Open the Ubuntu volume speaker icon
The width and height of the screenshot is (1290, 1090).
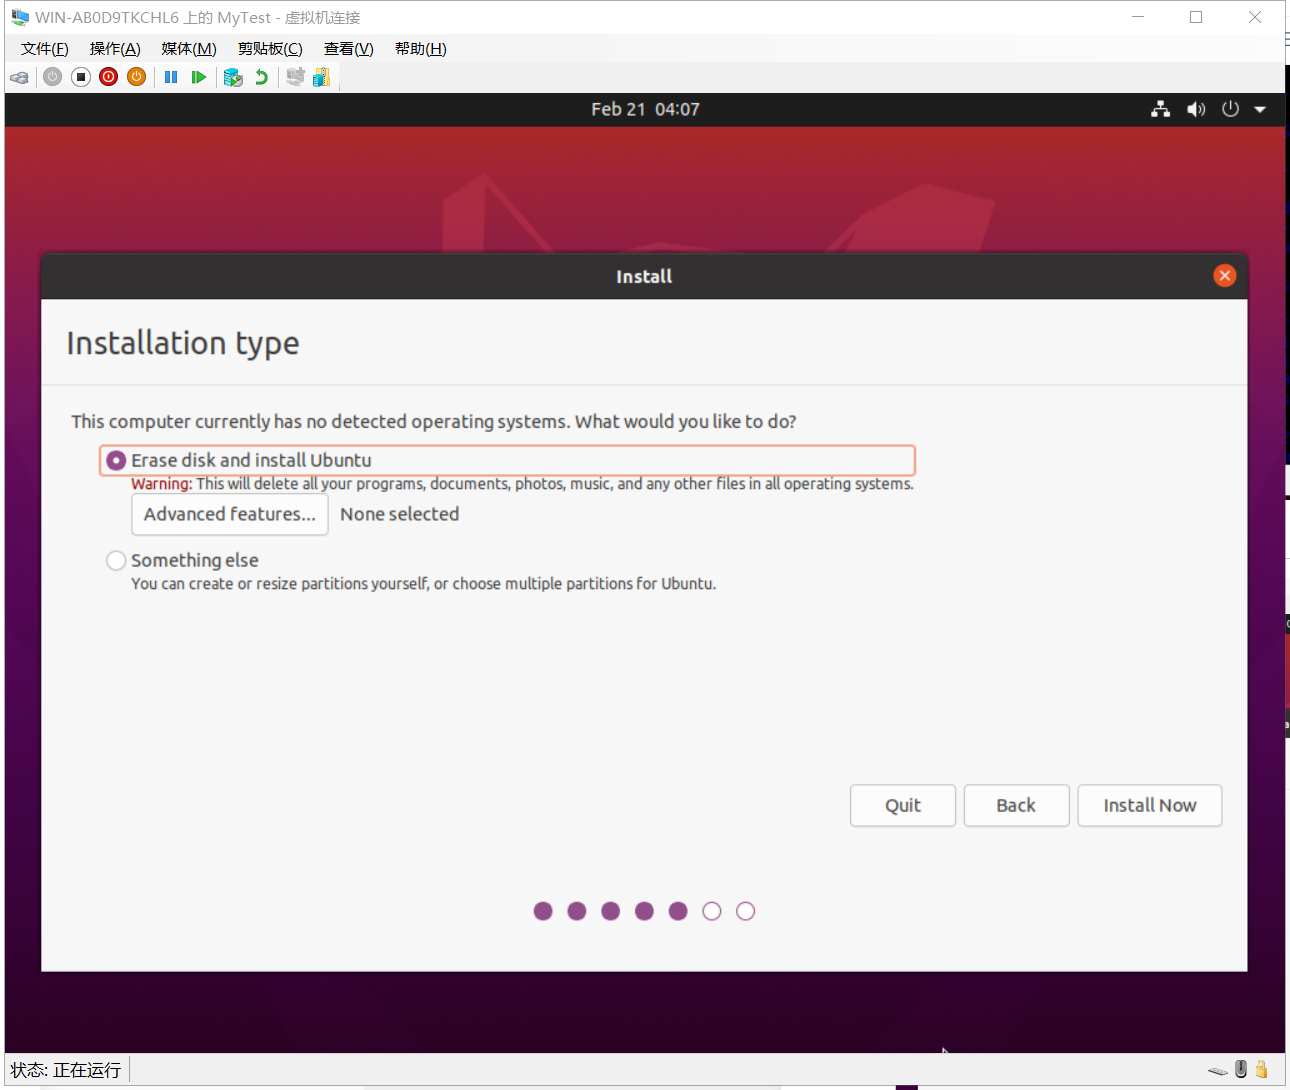coord(1196,109)
